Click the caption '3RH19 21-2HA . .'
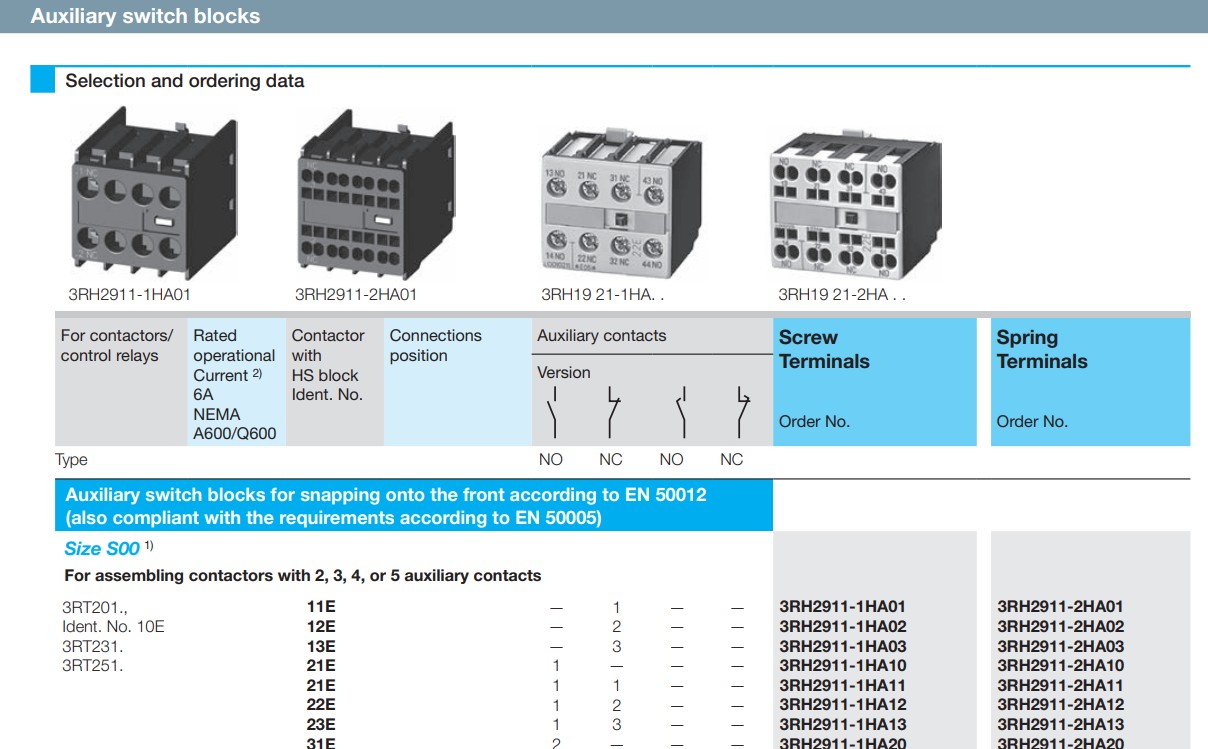This screenshot has height=749, width=1208. [842, 295]
